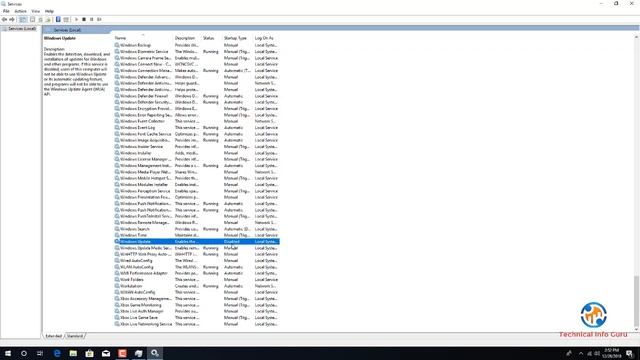Sort by the Name column header
This screenshot has width=640, height=360.
click(x=143, y=38)
